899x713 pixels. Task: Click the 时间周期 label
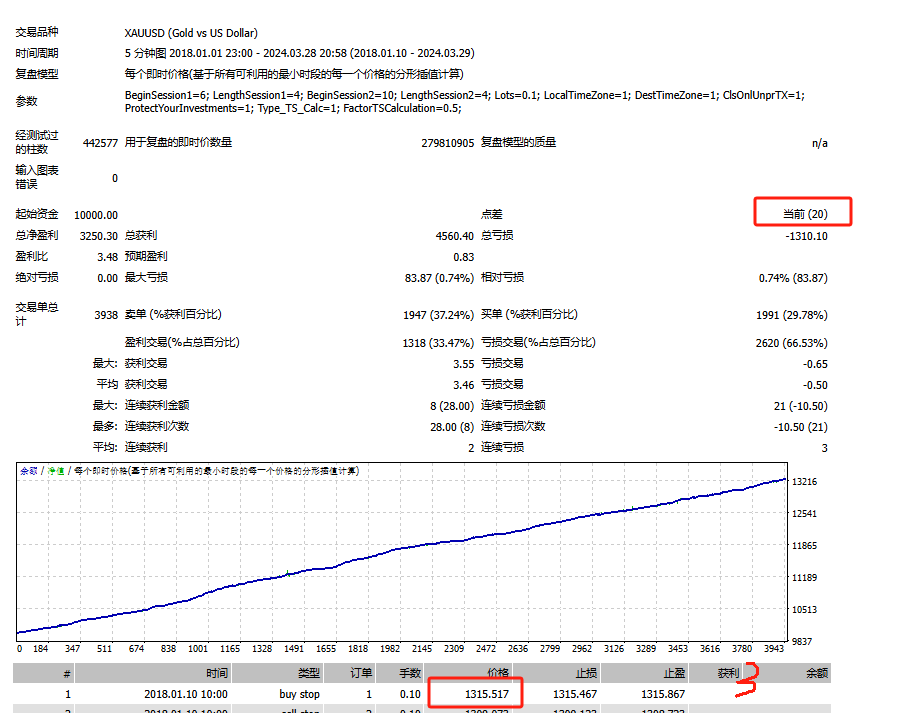37,53
